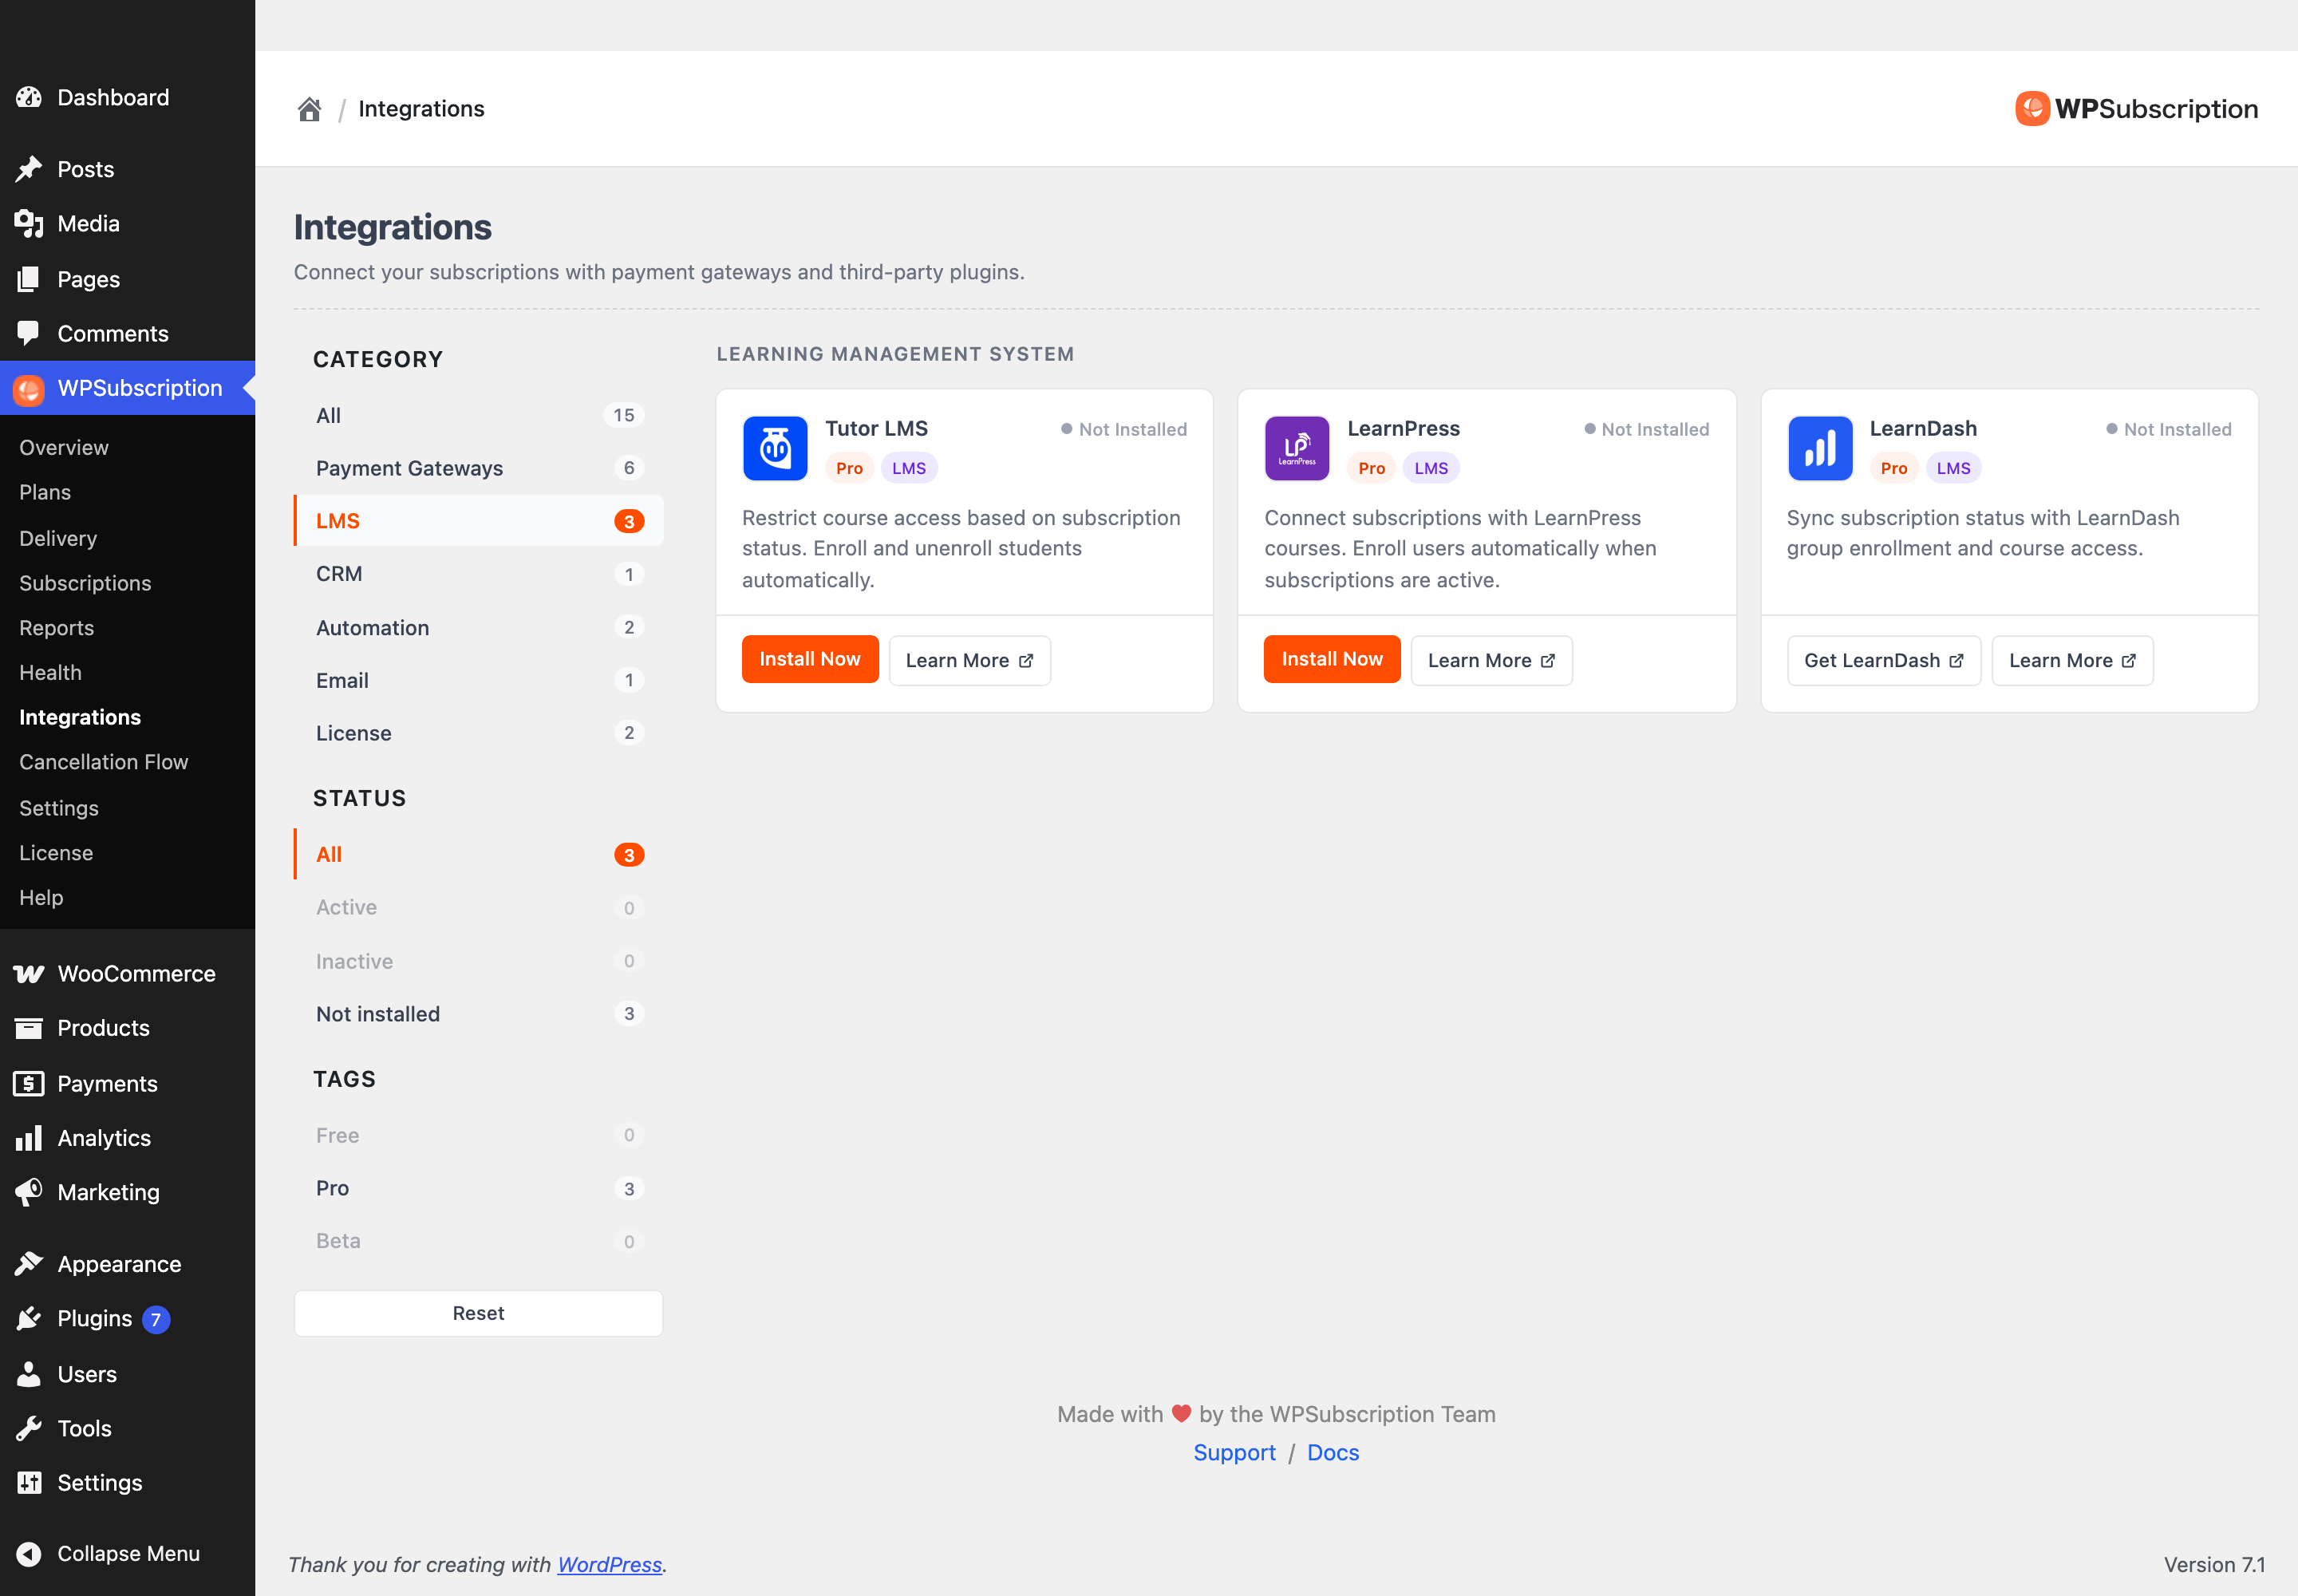The width and height of the screenshot is (2298, 1596).
Task: Click the Posts pin icon
Action: tap(29, 169)
